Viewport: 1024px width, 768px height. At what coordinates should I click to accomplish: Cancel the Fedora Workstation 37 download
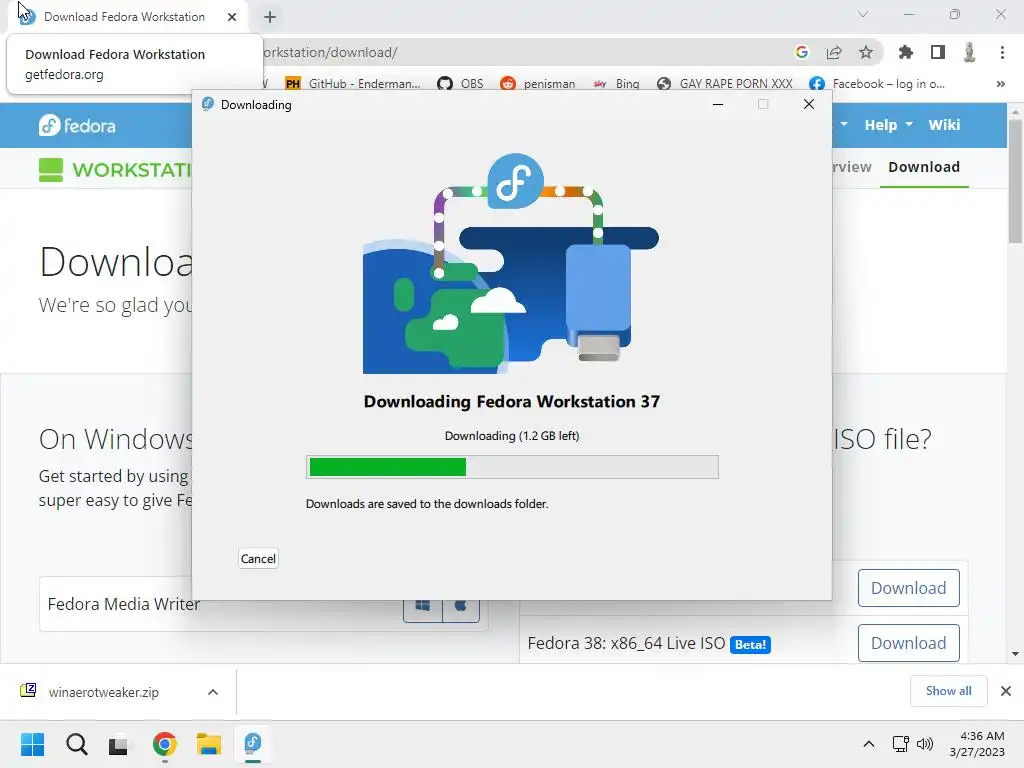pyautogui.click(x=258, y=558)
